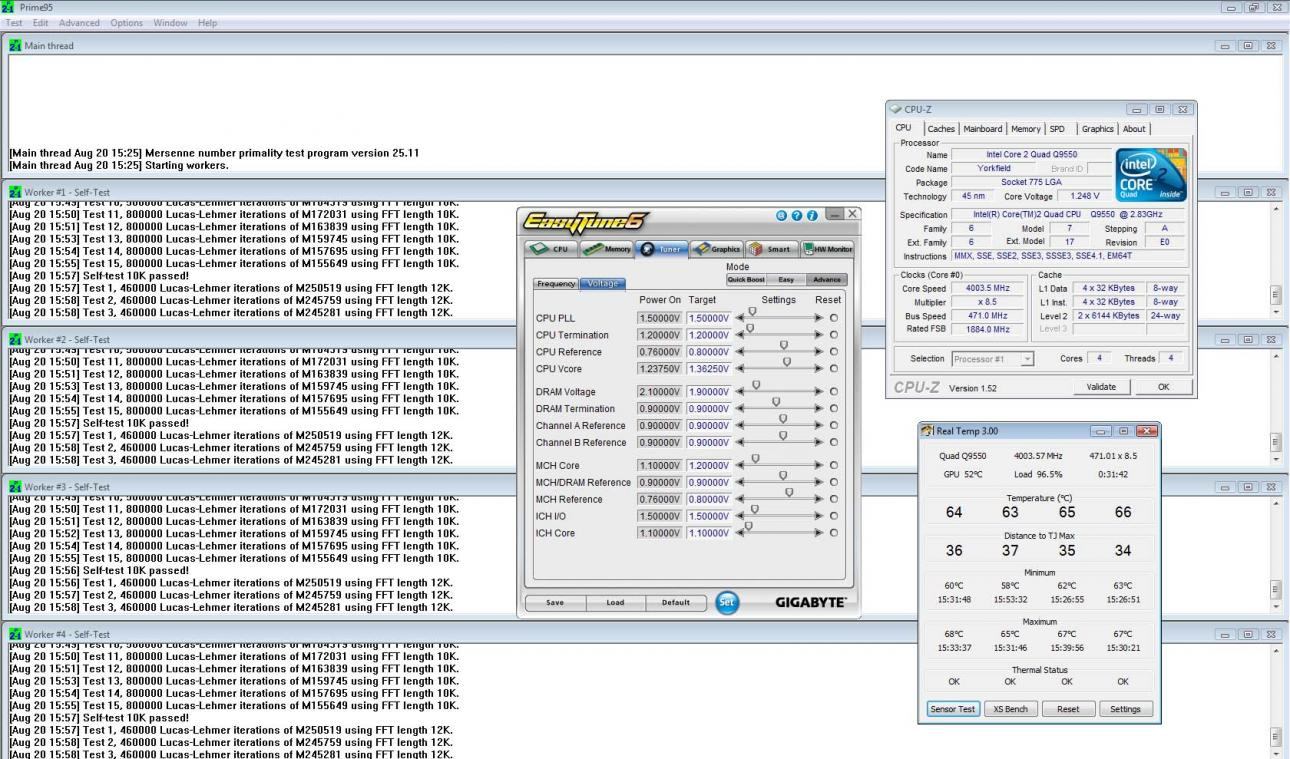Select Quick Boost mode in EasyTune6
1290x759 pixels.
(x=745, y=279)
